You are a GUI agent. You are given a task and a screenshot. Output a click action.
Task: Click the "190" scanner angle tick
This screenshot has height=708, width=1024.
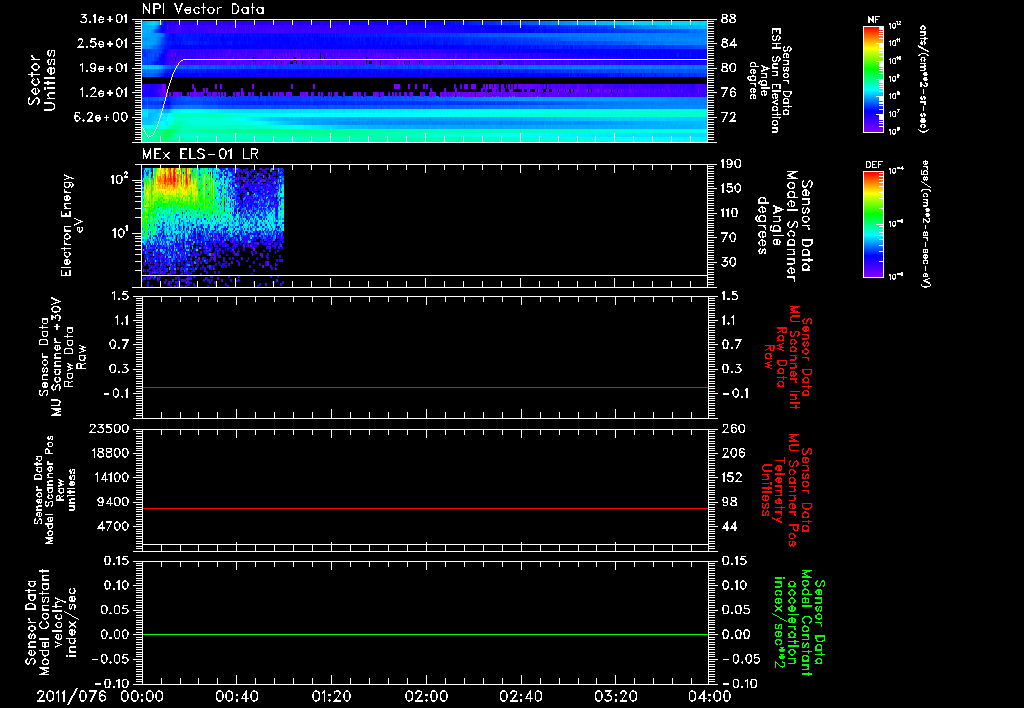click(x=732, y=163)
